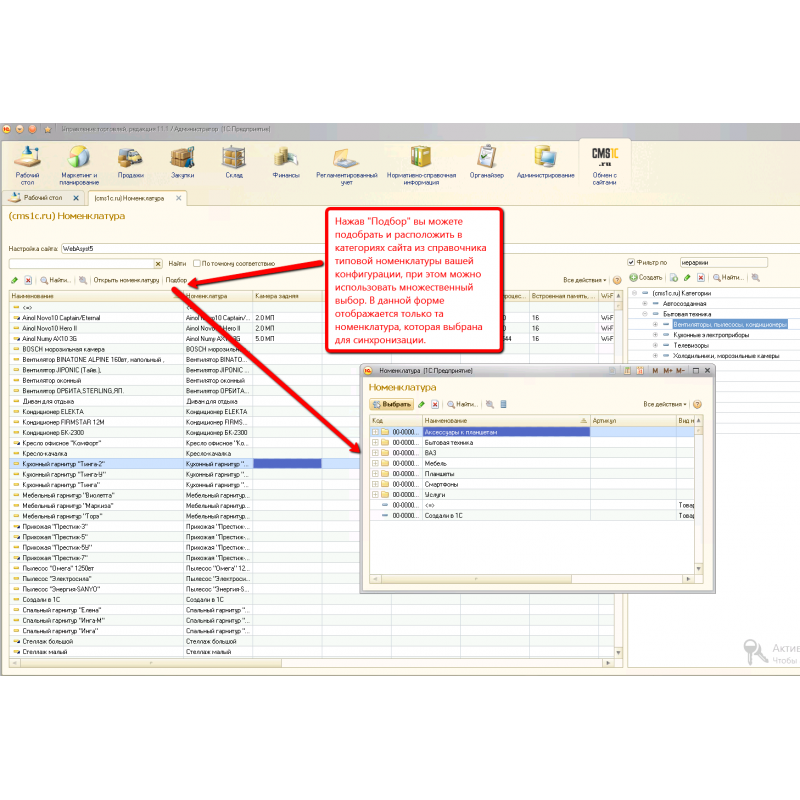Open the Финансы section
Image resolution: width=800 pixels, height=800 pixels.
click(286, 162)
